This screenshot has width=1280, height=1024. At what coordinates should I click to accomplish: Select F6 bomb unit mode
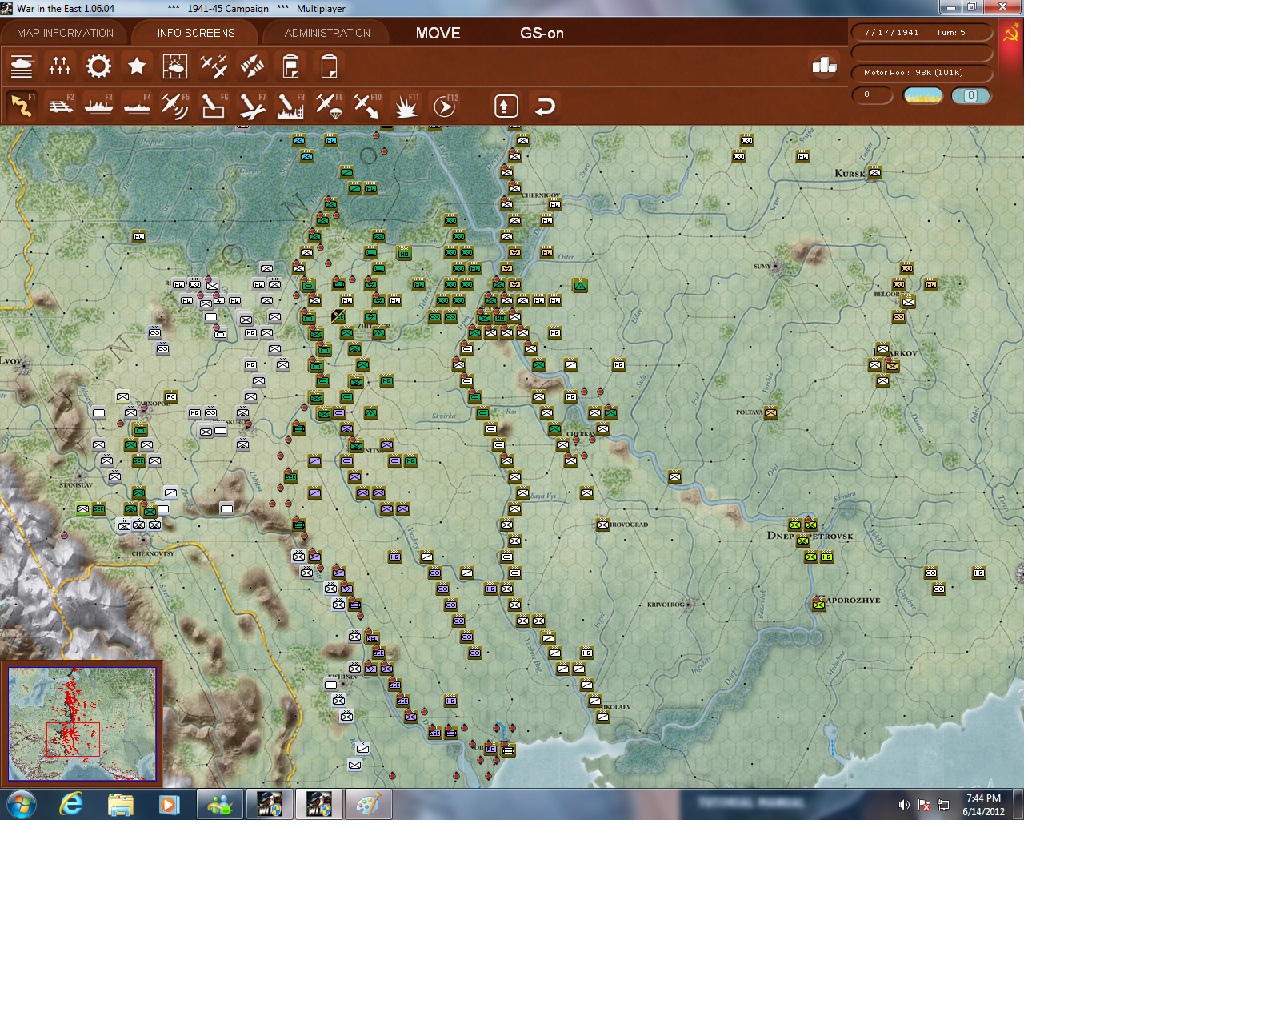click(214, 105)
